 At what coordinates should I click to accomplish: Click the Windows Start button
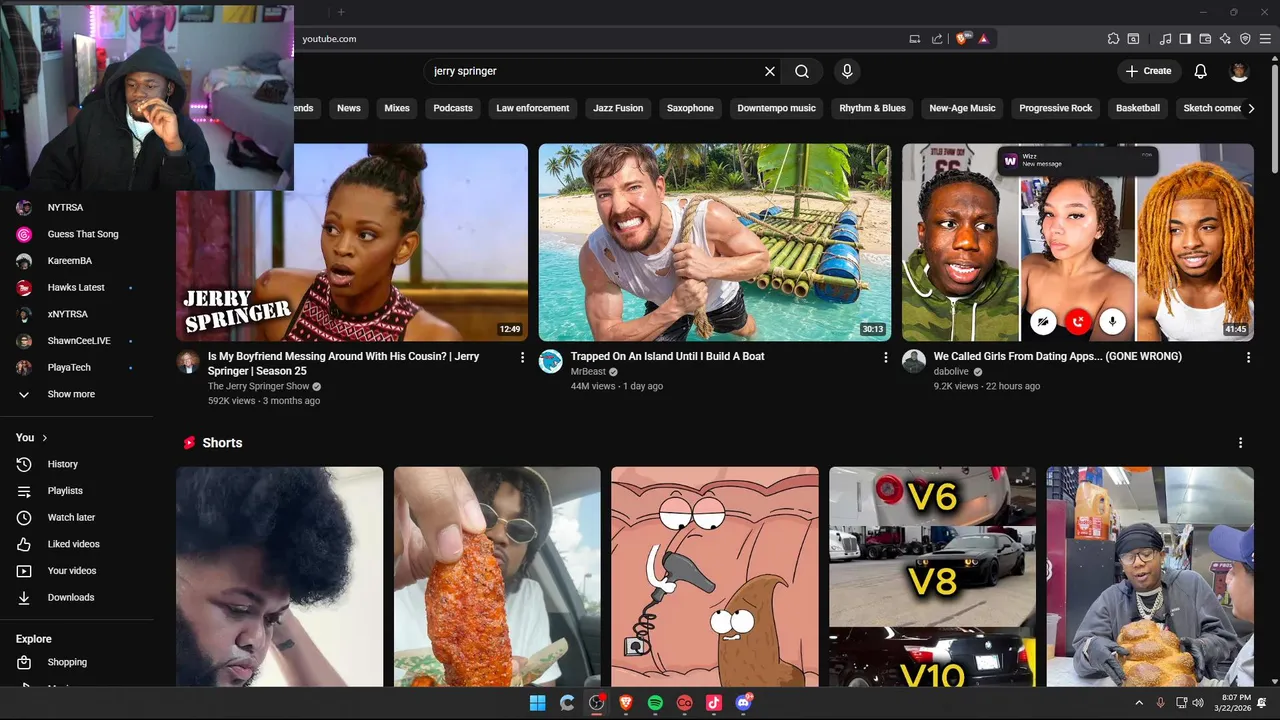pos(537,703)
